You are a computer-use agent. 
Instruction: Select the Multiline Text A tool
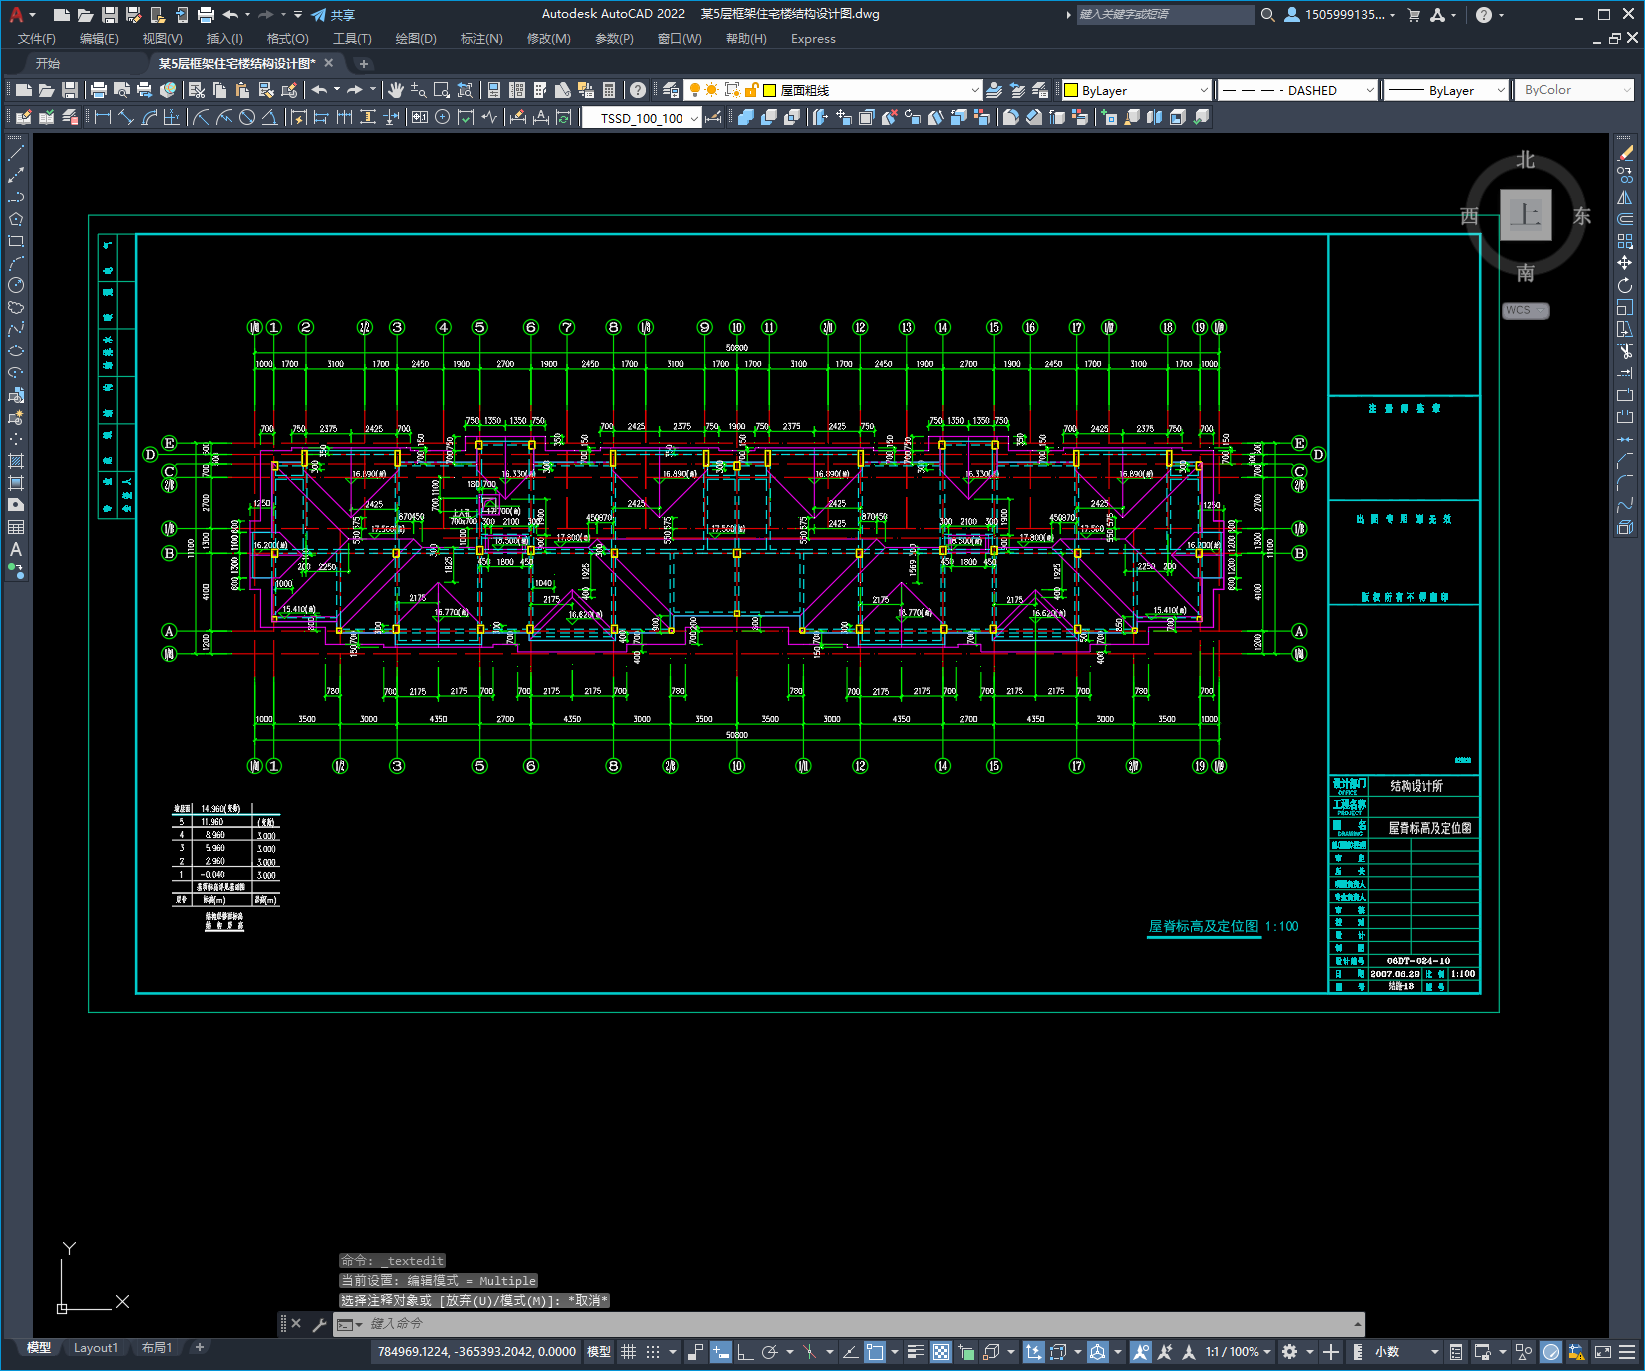tap(16, 549)
